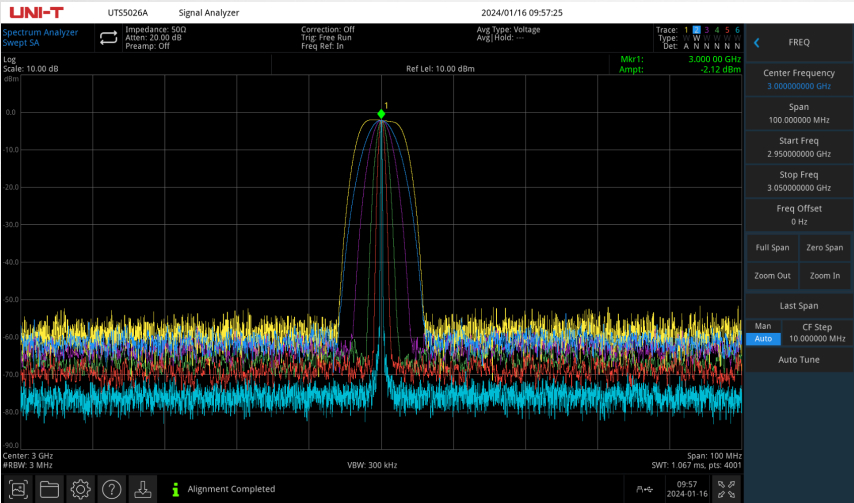
Task: Edit the Stop Freq 3.050000000 GHz field
Action: coord(799,181)
